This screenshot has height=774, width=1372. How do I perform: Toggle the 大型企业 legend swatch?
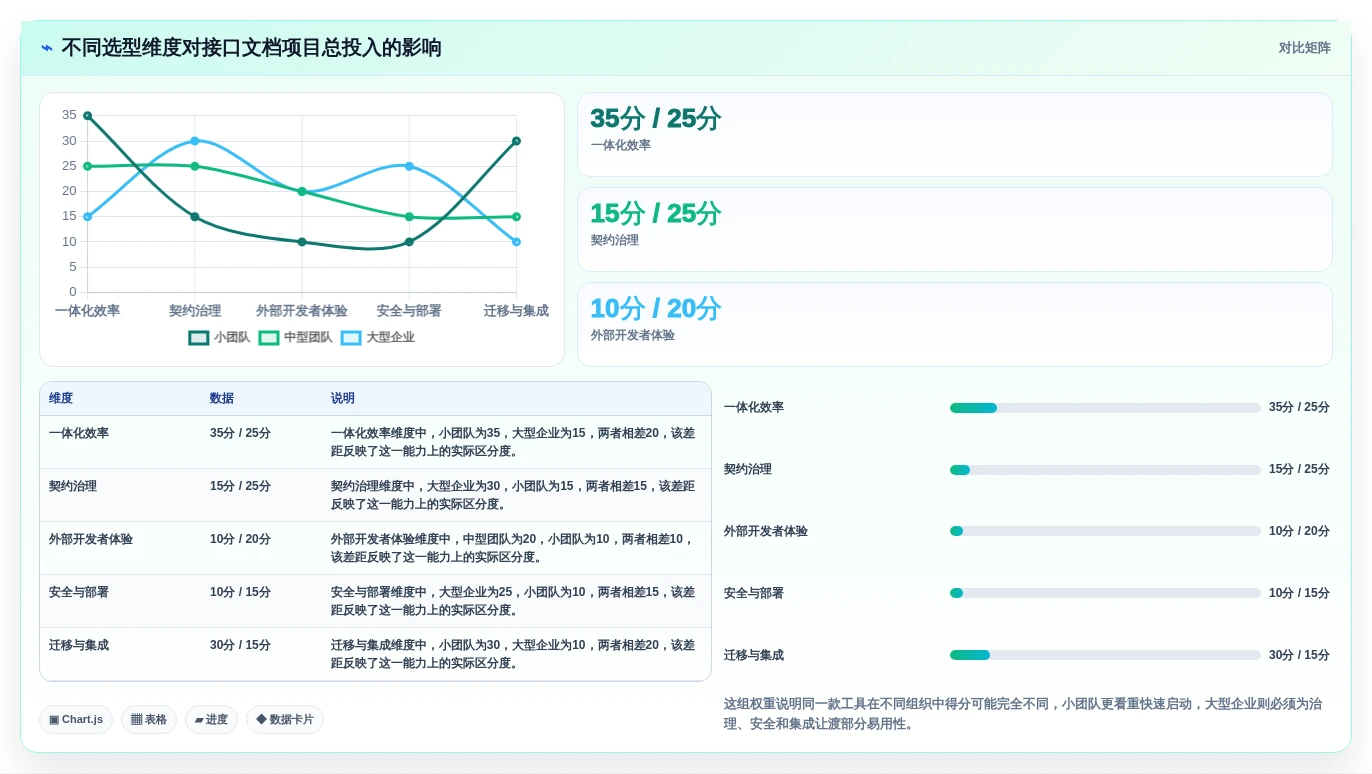point(351,338)
